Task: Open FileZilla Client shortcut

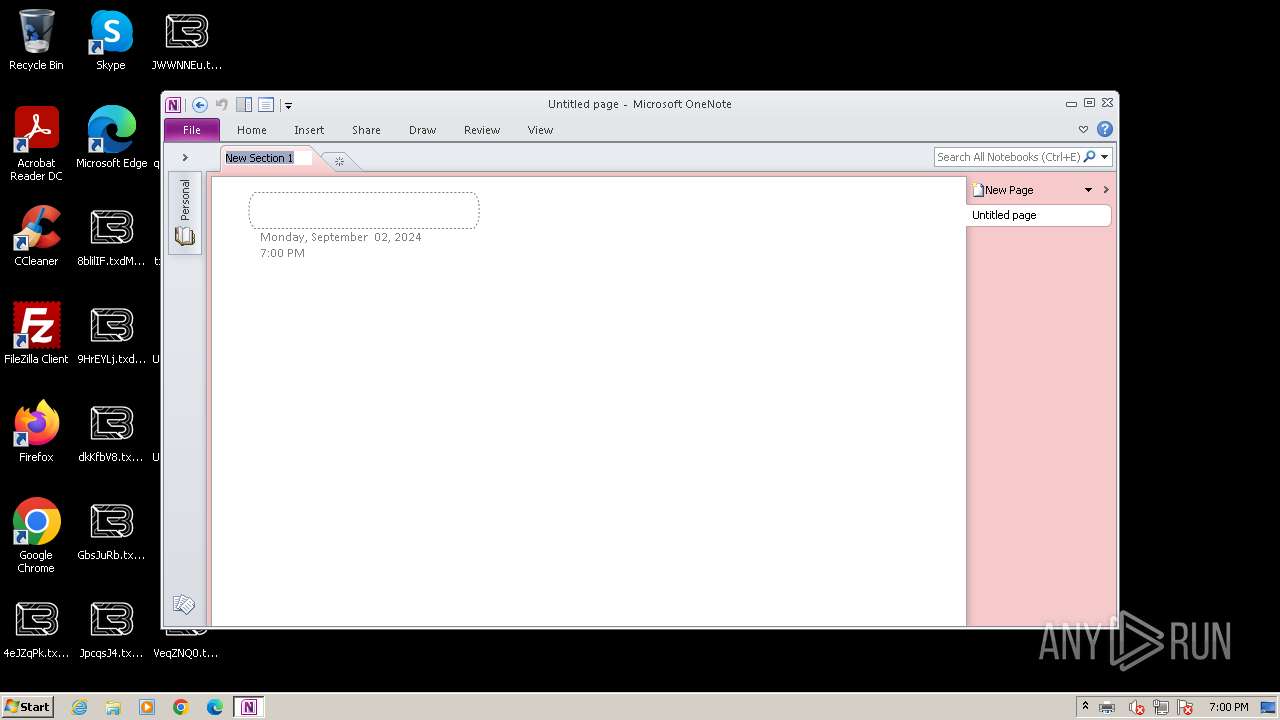Action: tap(36, 334)
